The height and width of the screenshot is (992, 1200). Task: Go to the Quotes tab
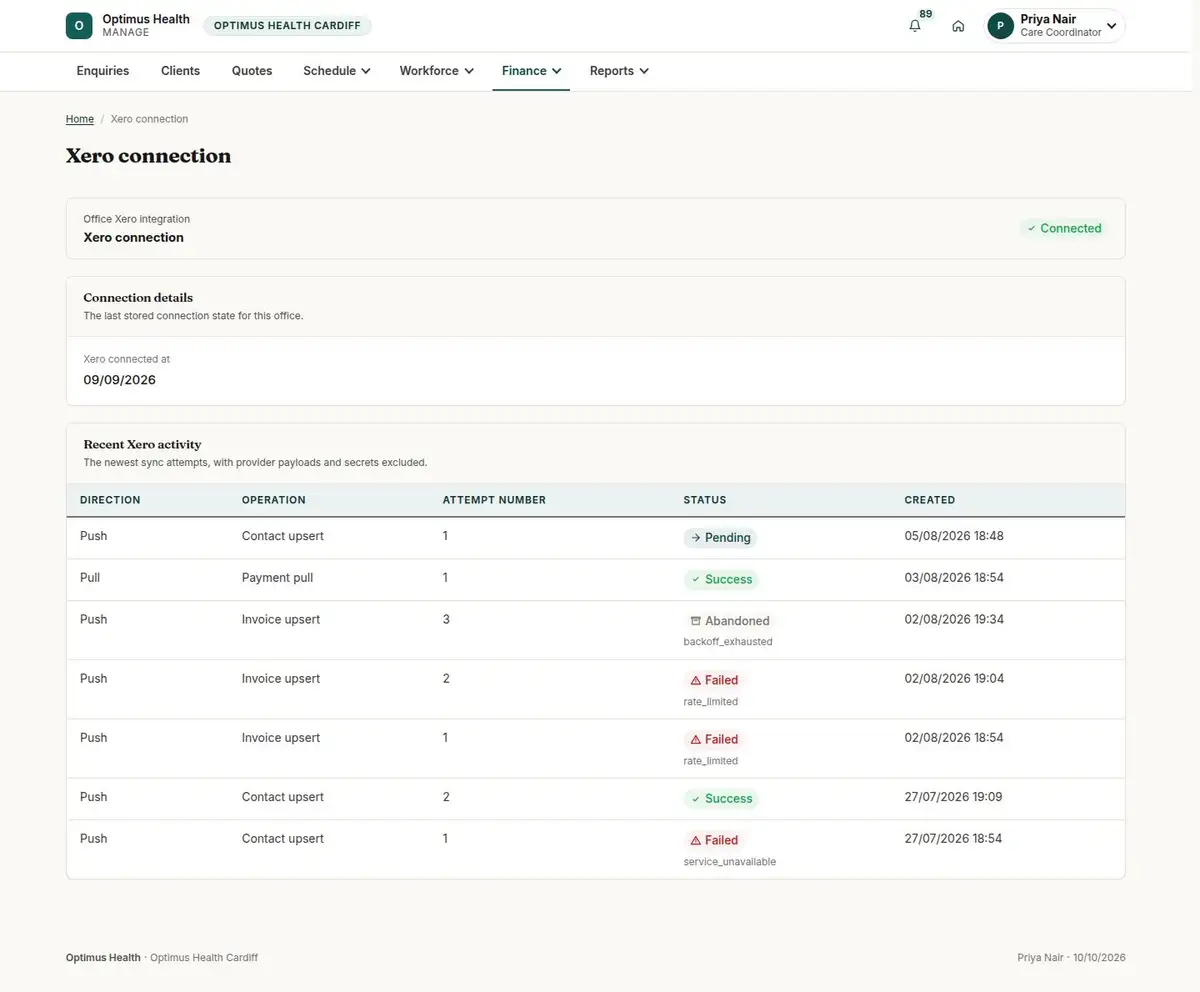pyautogui.click(x=252, y=71)
